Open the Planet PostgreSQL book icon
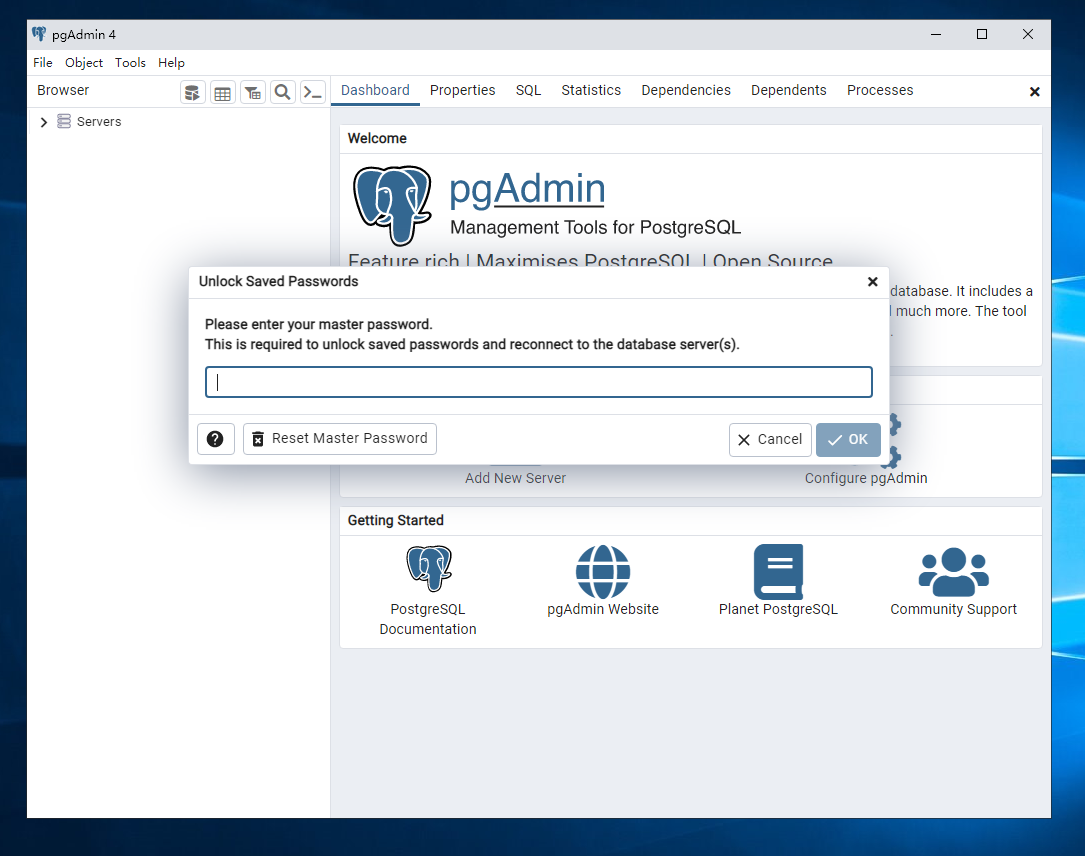 tap(778, 571)
